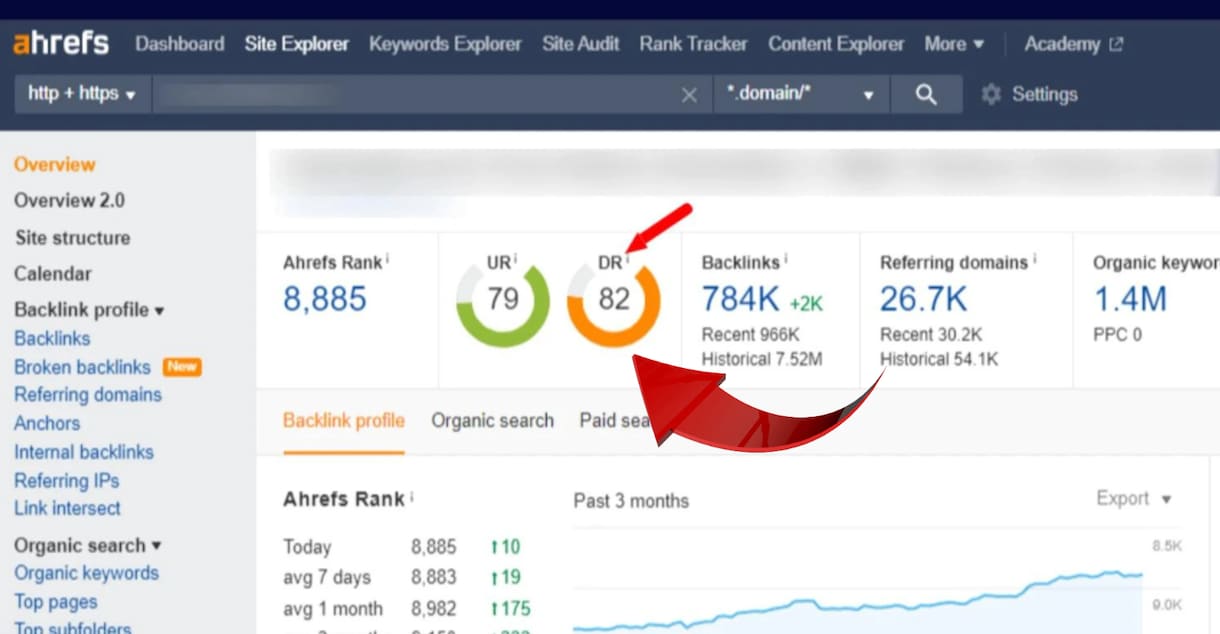The height and width of the screenshot is (634, 1220).
Task: Click the 1.4M organic keywords value
Action: 1130,299
